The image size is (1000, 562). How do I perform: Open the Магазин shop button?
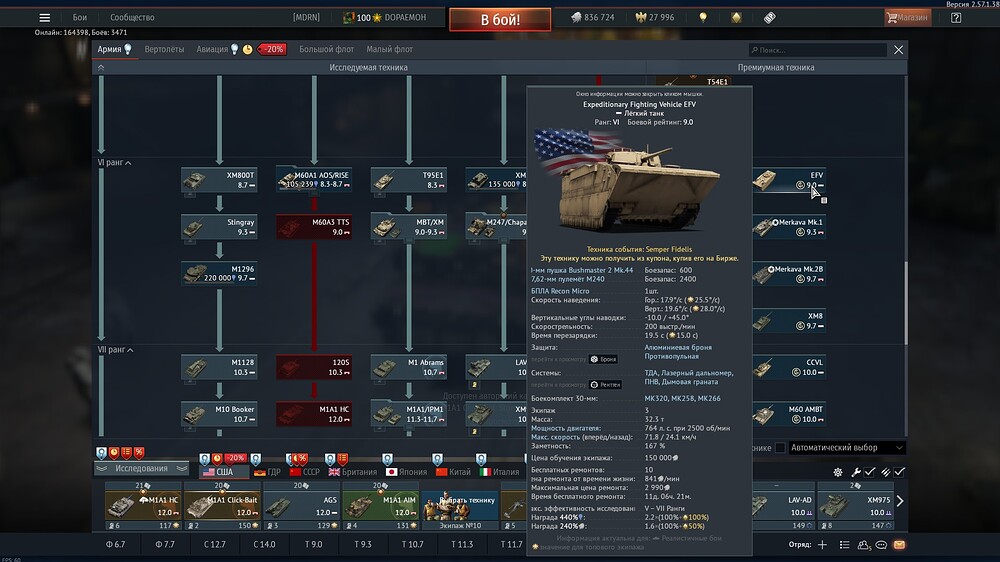907,18
